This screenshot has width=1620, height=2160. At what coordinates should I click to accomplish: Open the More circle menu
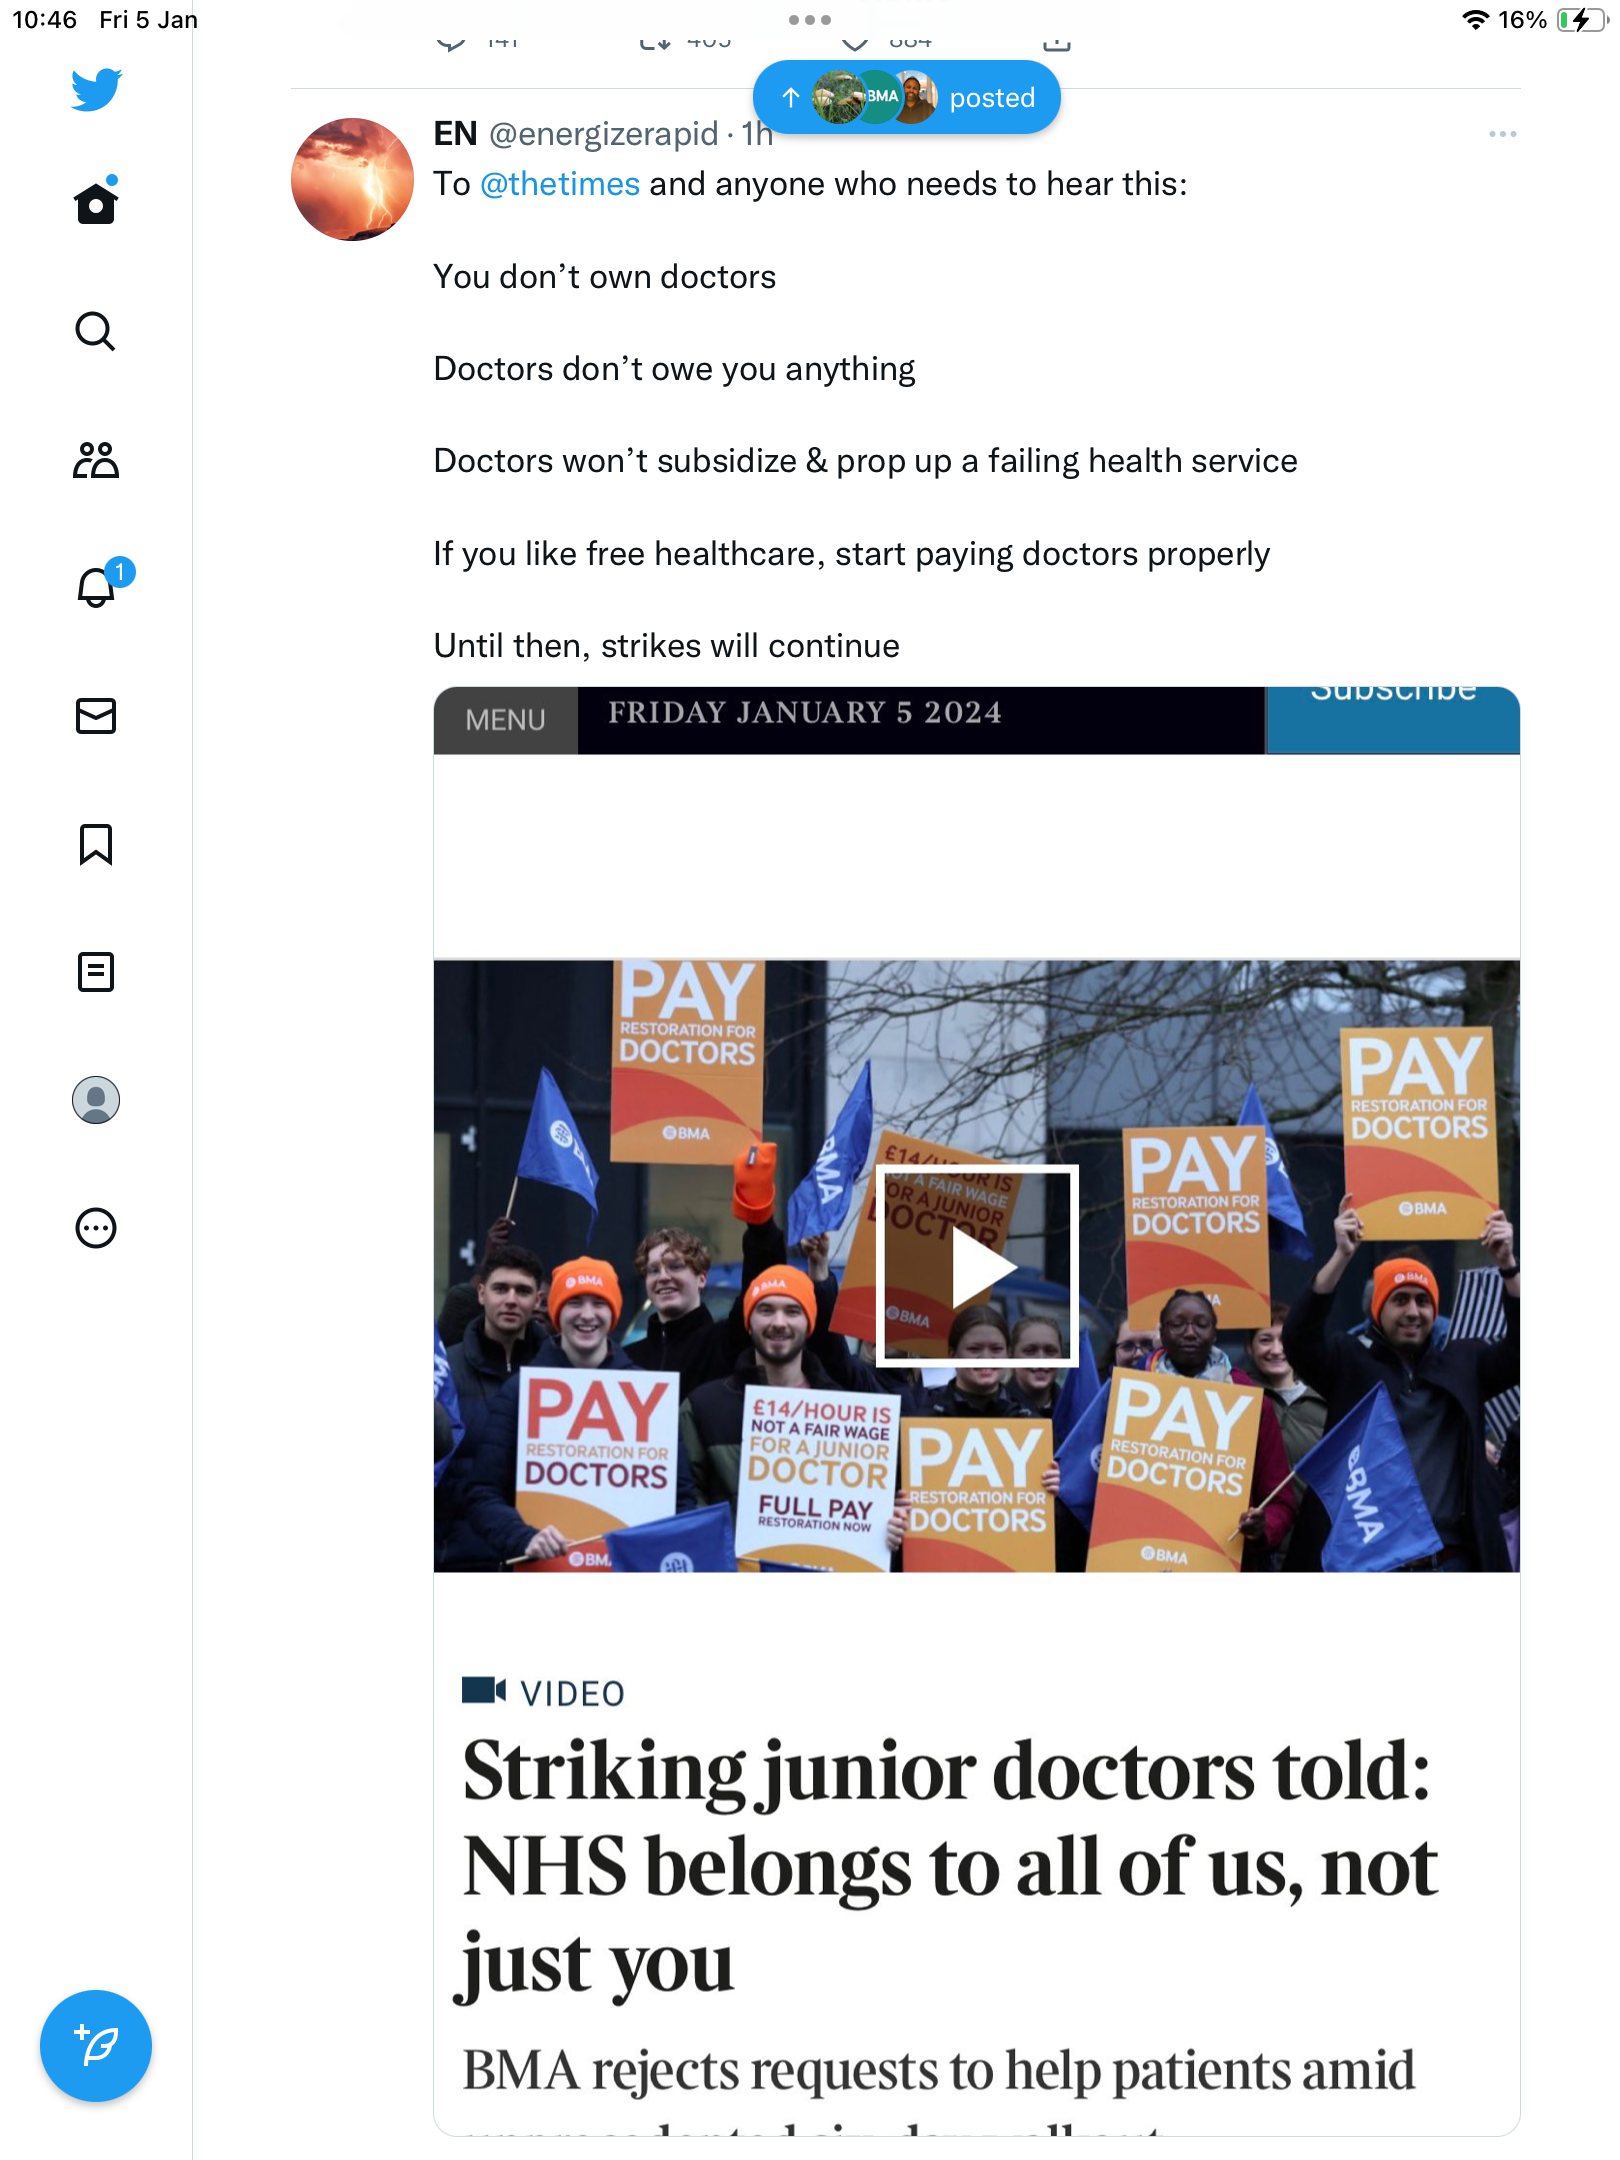pos(96,1228)
